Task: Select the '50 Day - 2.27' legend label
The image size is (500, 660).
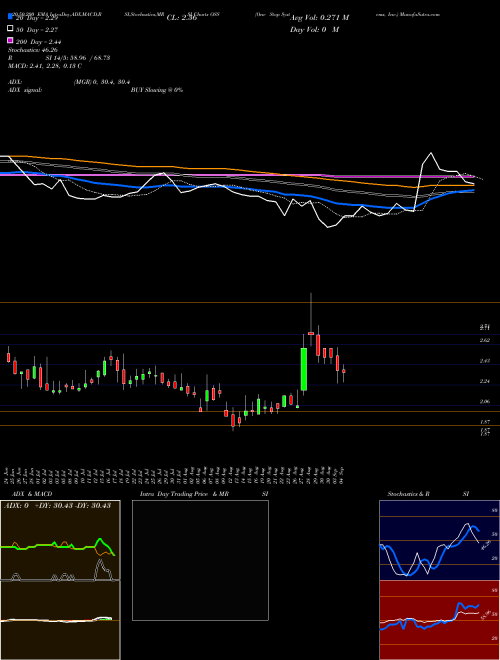Action: pos(37,30)
